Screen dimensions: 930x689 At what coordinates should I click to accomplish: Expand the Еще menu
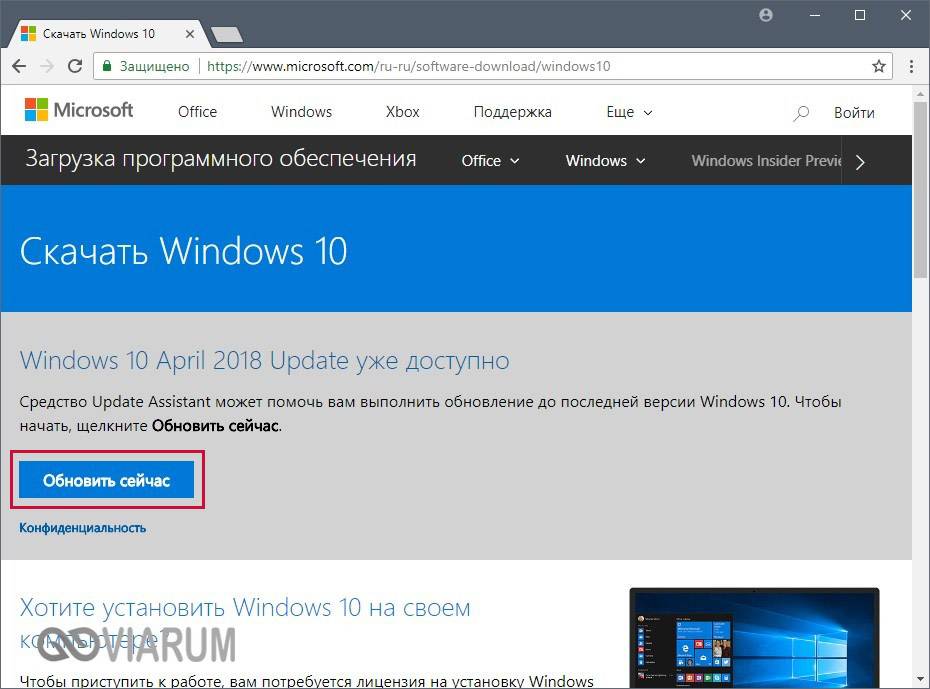[629, 112]
